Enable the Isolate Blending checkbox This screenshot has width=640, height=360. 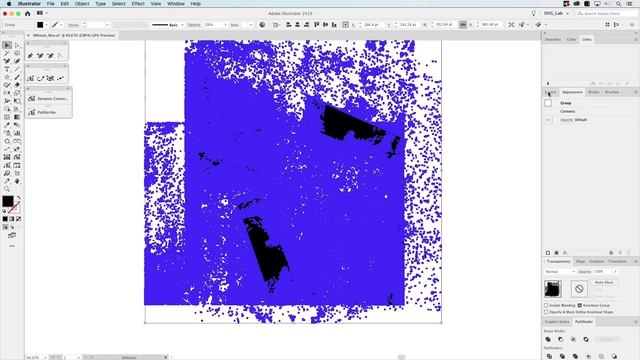click(x=546, y=305)
